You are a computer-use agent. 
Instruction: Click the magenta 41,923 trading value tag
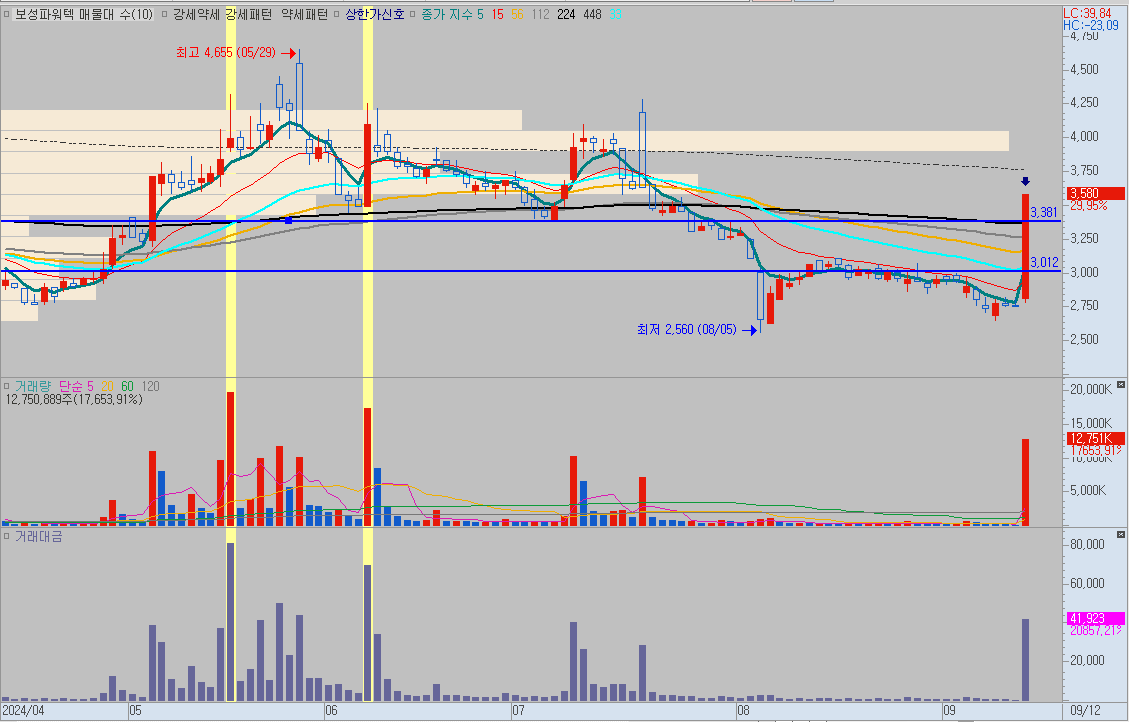[1094, 618]
